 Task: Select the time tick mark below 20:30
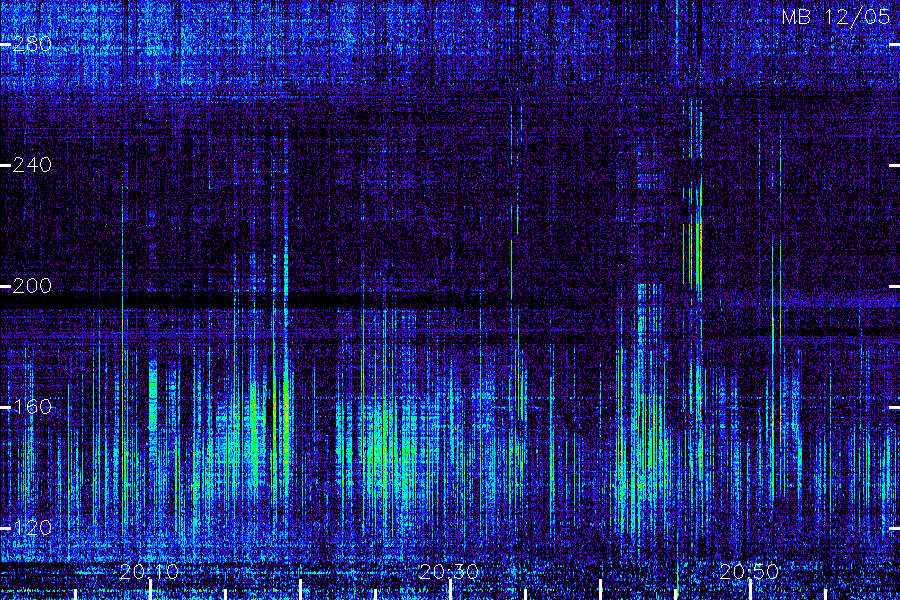pyautogui.click(x=451, y=590)
